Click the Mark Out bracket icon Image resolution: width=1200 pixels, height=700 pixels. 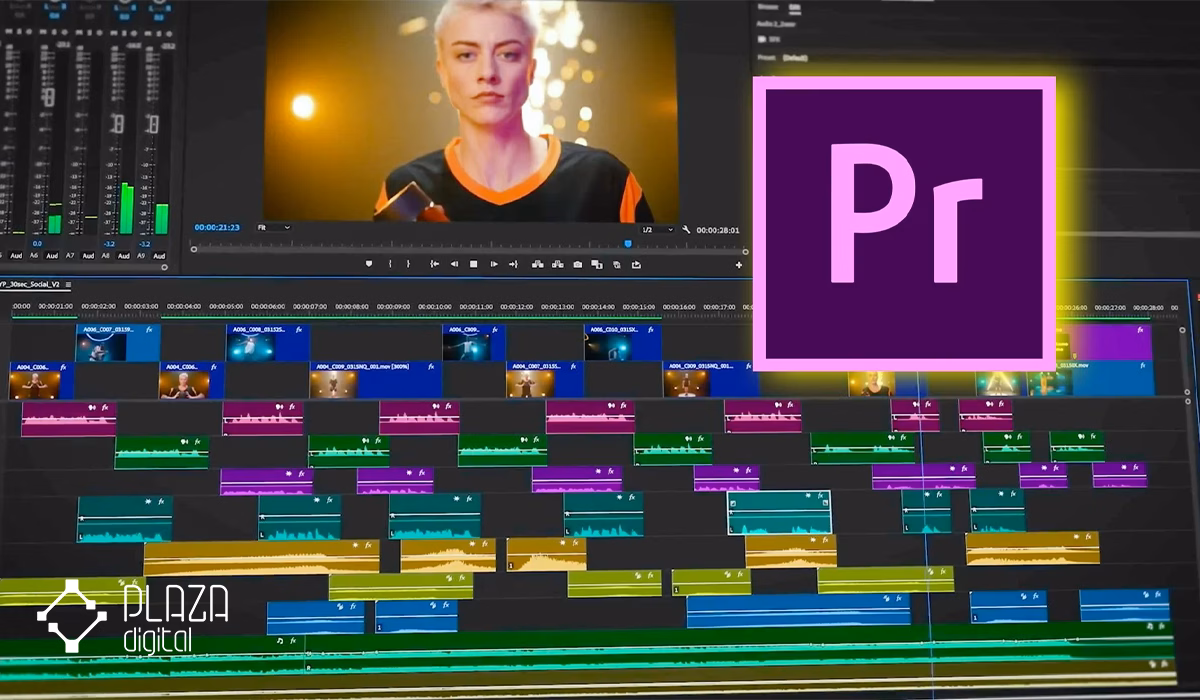pos(408,264)
